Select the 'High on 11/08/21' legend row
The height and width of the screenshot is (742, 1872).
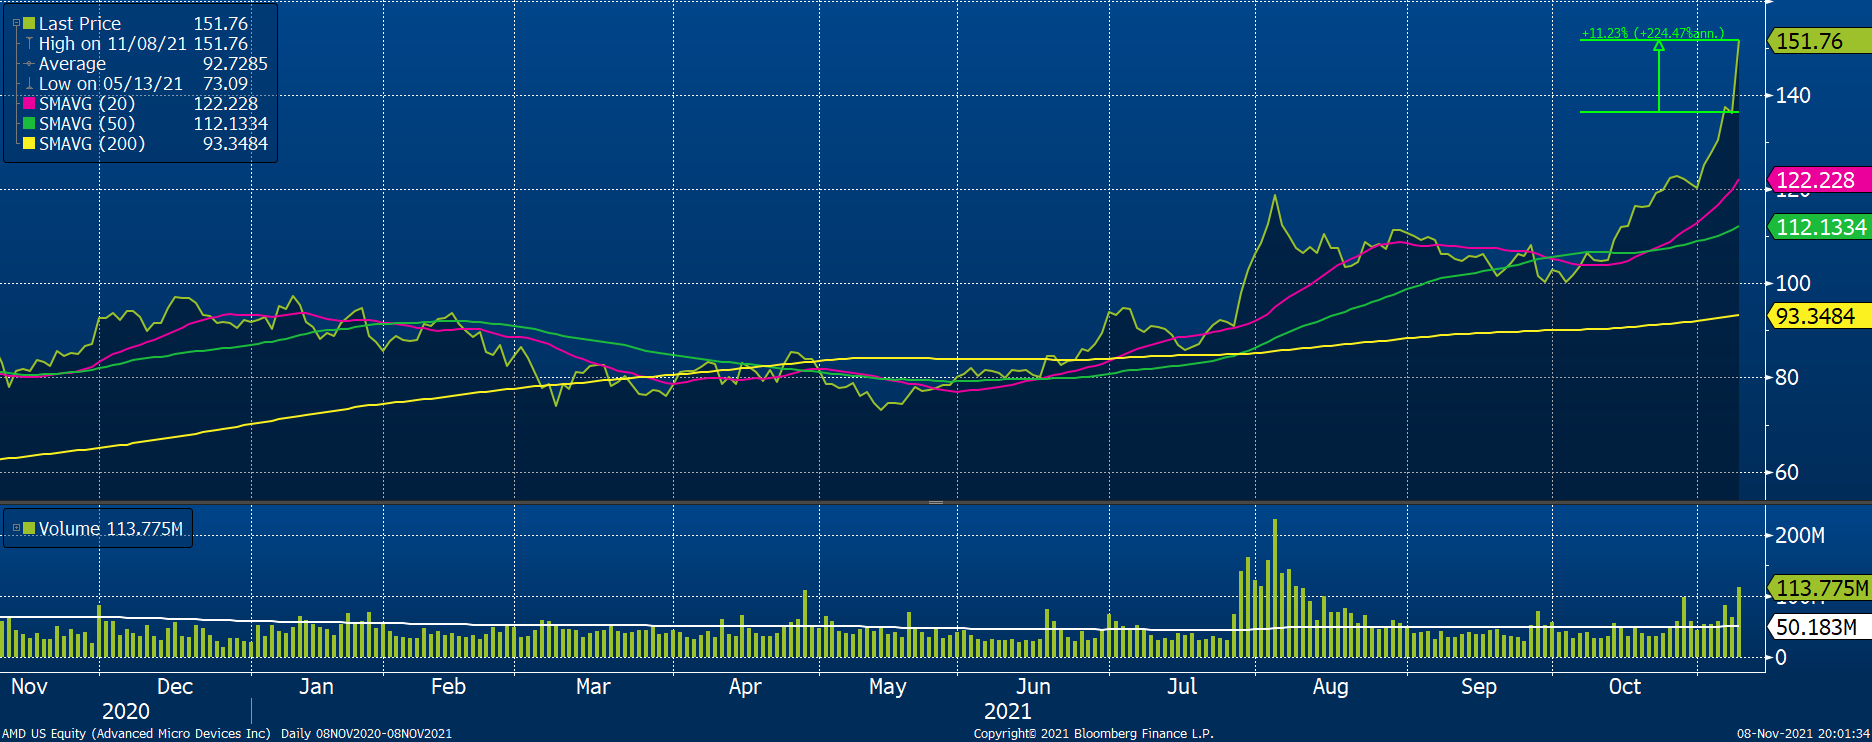click(x=143, y=43)
